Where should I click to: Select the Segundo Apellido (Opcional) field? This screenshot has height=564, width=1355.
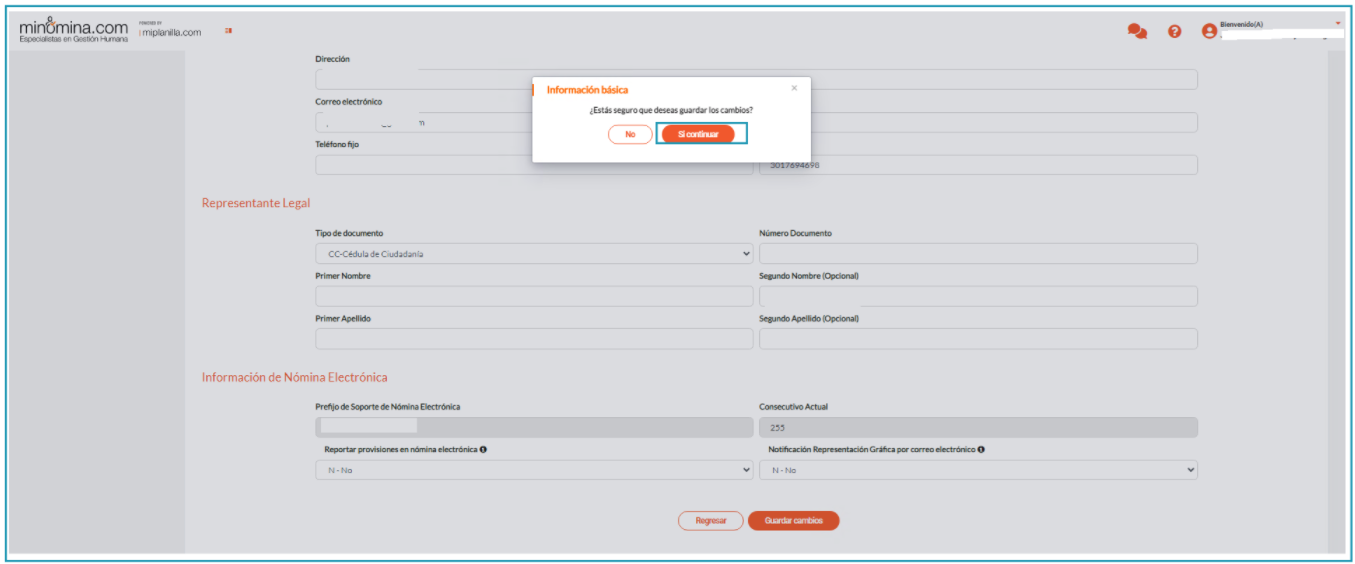(977, 339)
